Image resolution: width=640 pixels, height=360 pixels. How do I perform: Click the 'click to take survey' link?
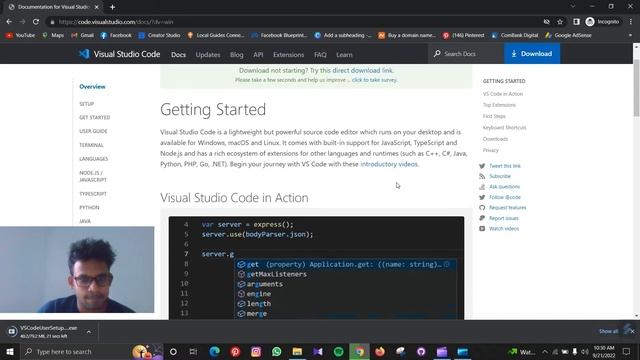[374, 80]
